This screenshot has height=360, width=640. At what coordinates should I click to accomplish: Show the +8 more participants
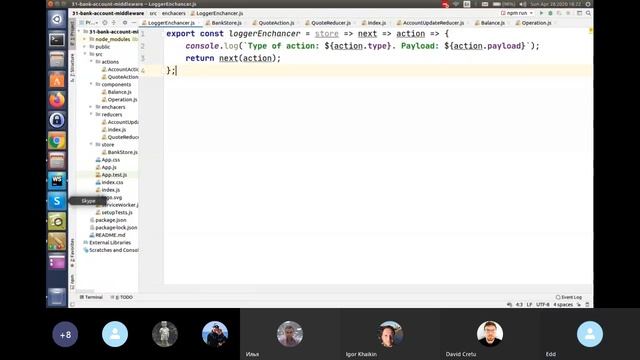click(65, 334)
